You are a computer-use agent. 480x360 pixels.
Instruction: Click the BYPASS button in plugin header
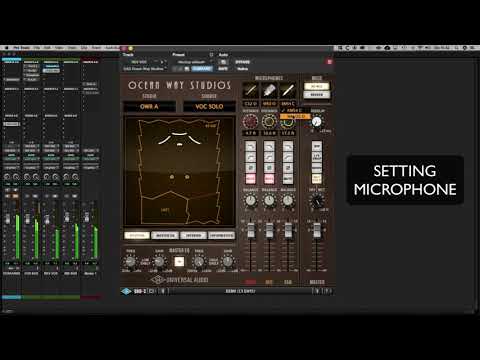[242, 62]
